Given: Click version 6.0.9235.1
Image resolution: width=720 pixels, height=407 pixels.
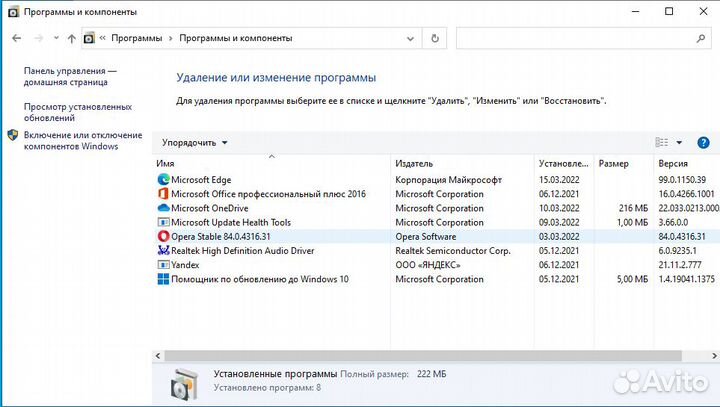Looking at the screenshot, I should pyautogui.click(x=677, y=251).
